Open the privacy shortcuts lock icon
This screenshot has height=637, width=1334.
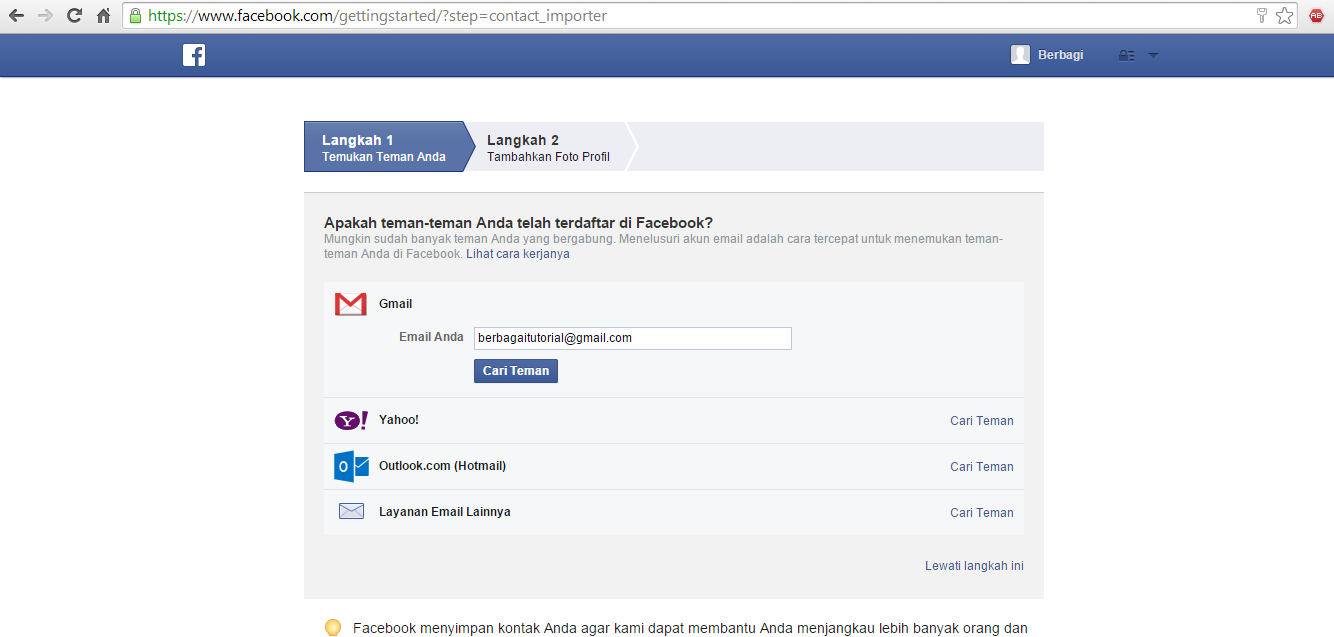1126,56
